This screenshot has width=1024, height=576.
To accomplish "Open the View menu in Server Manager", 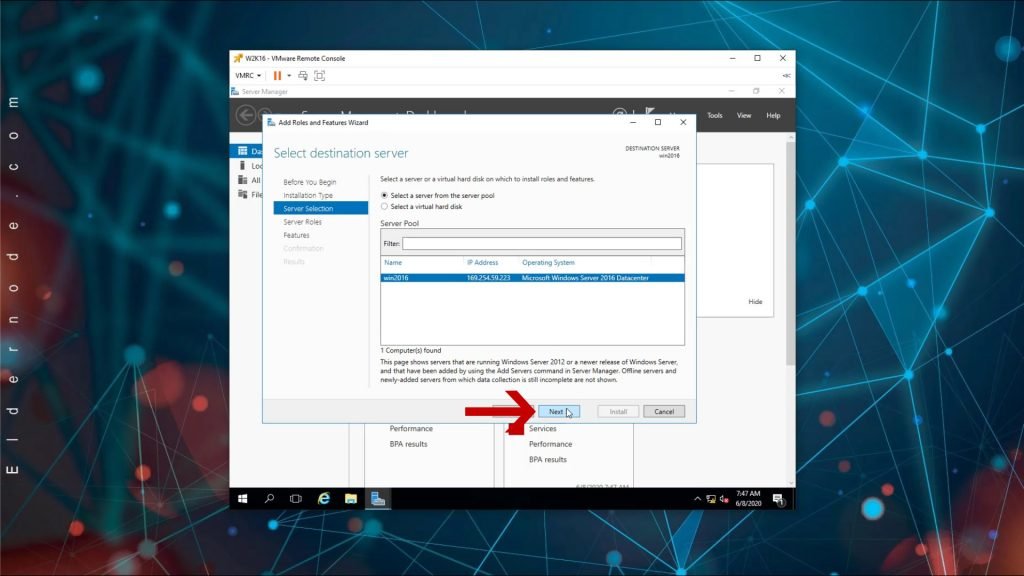I will click(x=743, y=115).
